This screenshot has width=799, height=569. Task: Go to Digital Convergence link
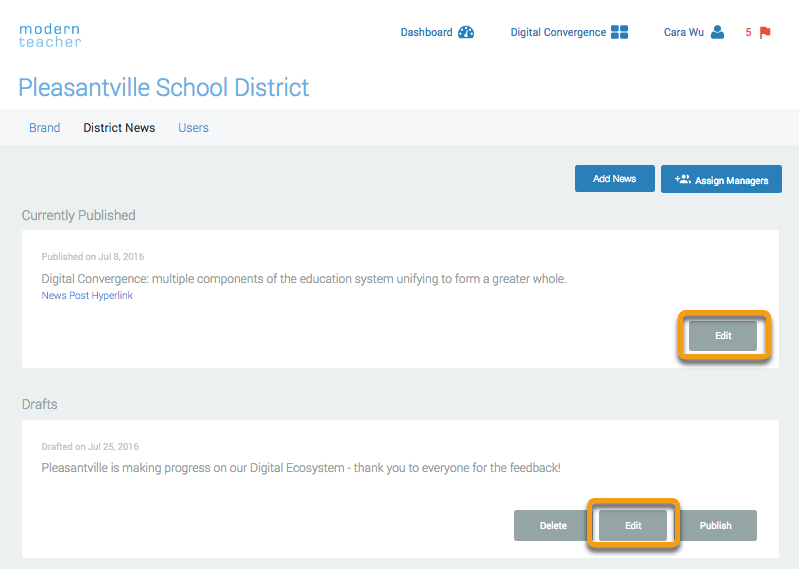(x=558, y=32)
